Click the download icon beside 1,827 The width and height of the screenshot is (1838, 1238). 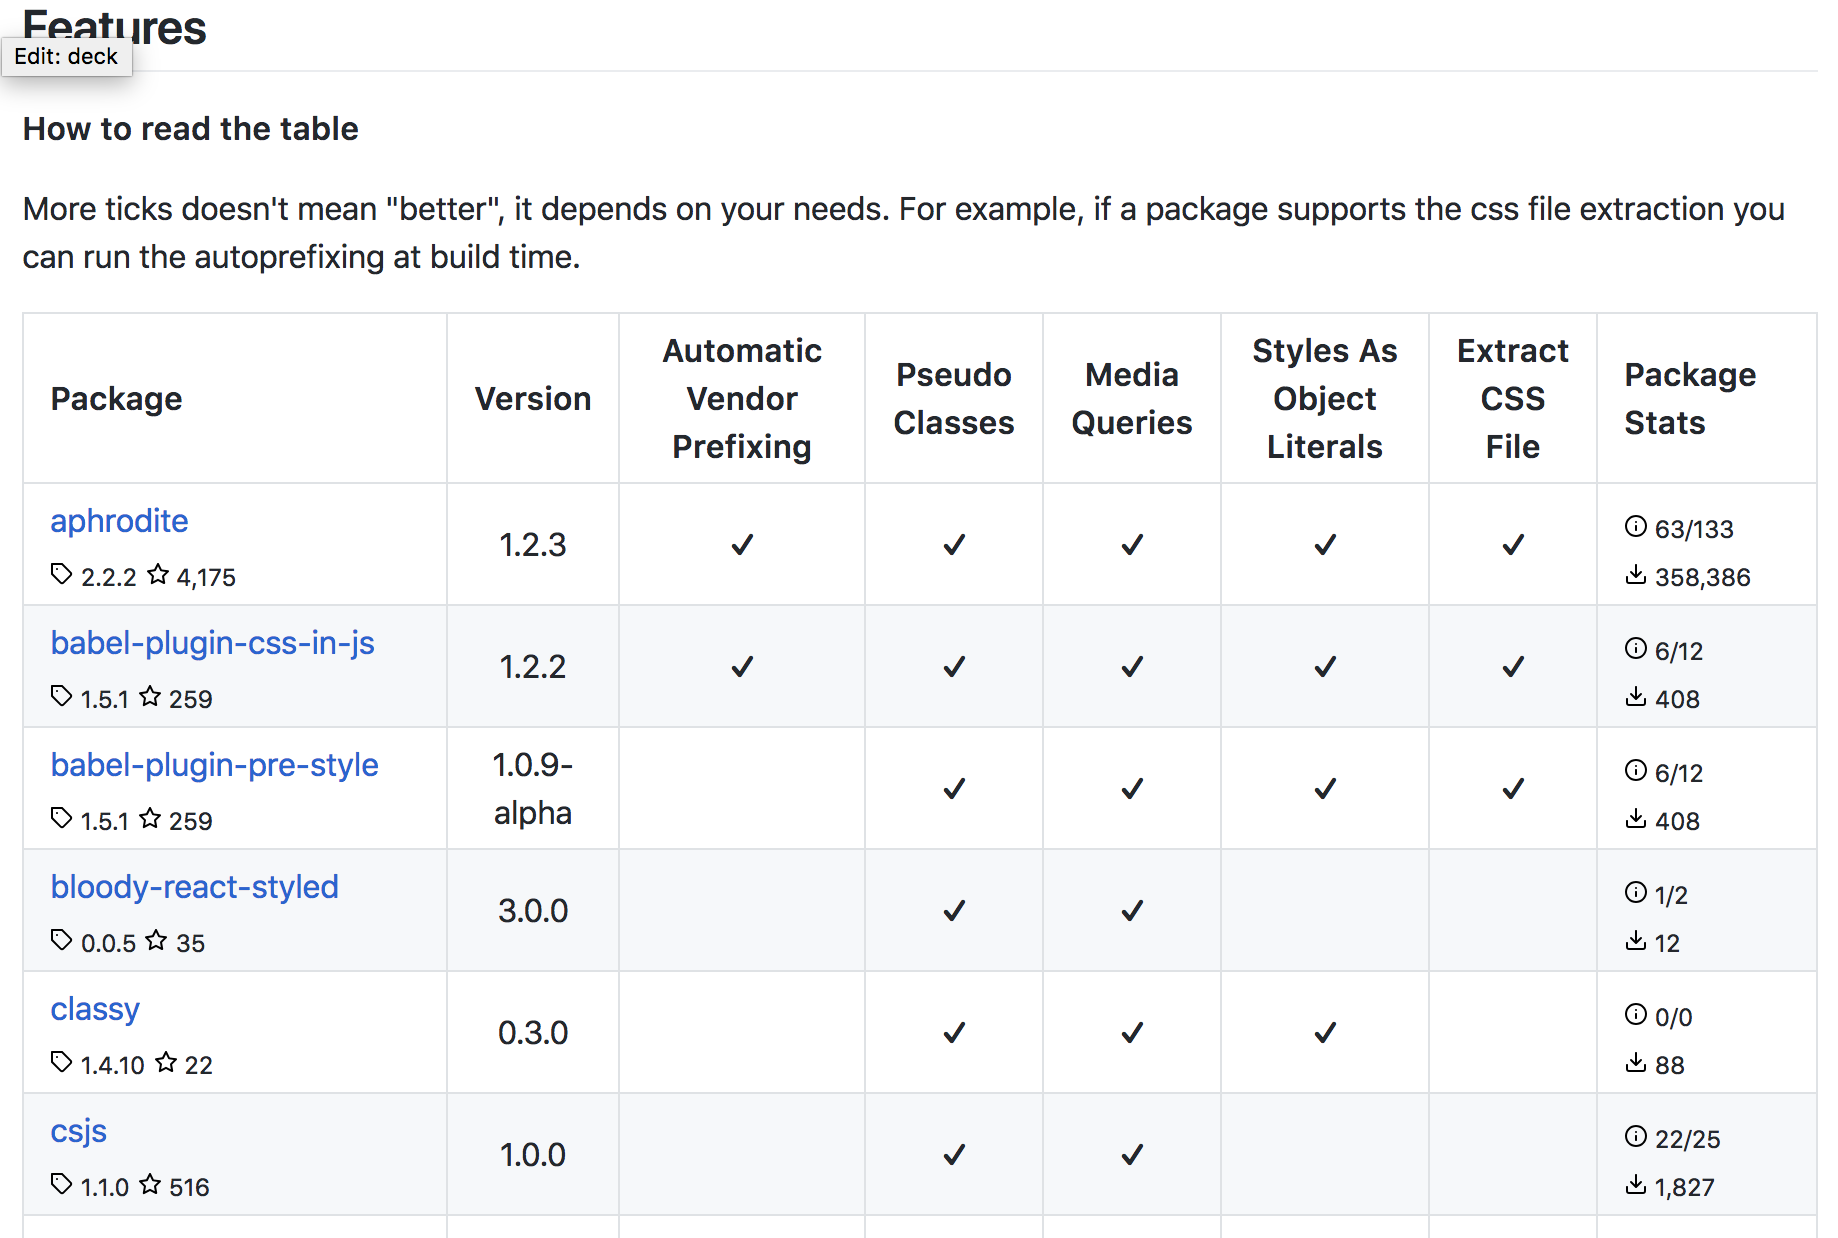[x=1635, y=1185]
